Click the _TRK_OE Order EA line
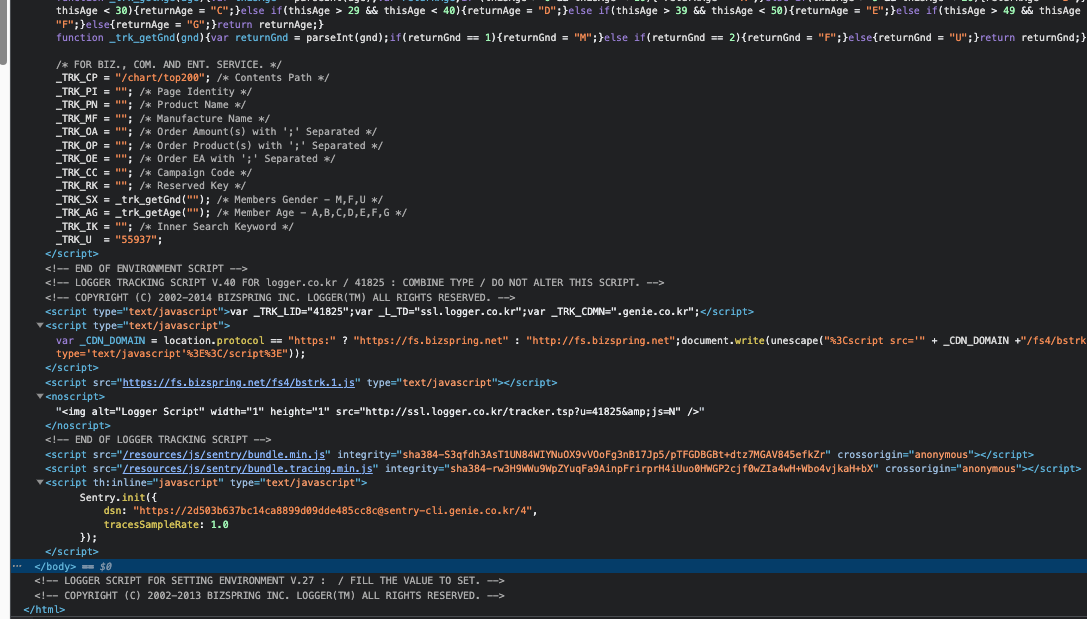The image size is (1087, 619). (195, 159)
